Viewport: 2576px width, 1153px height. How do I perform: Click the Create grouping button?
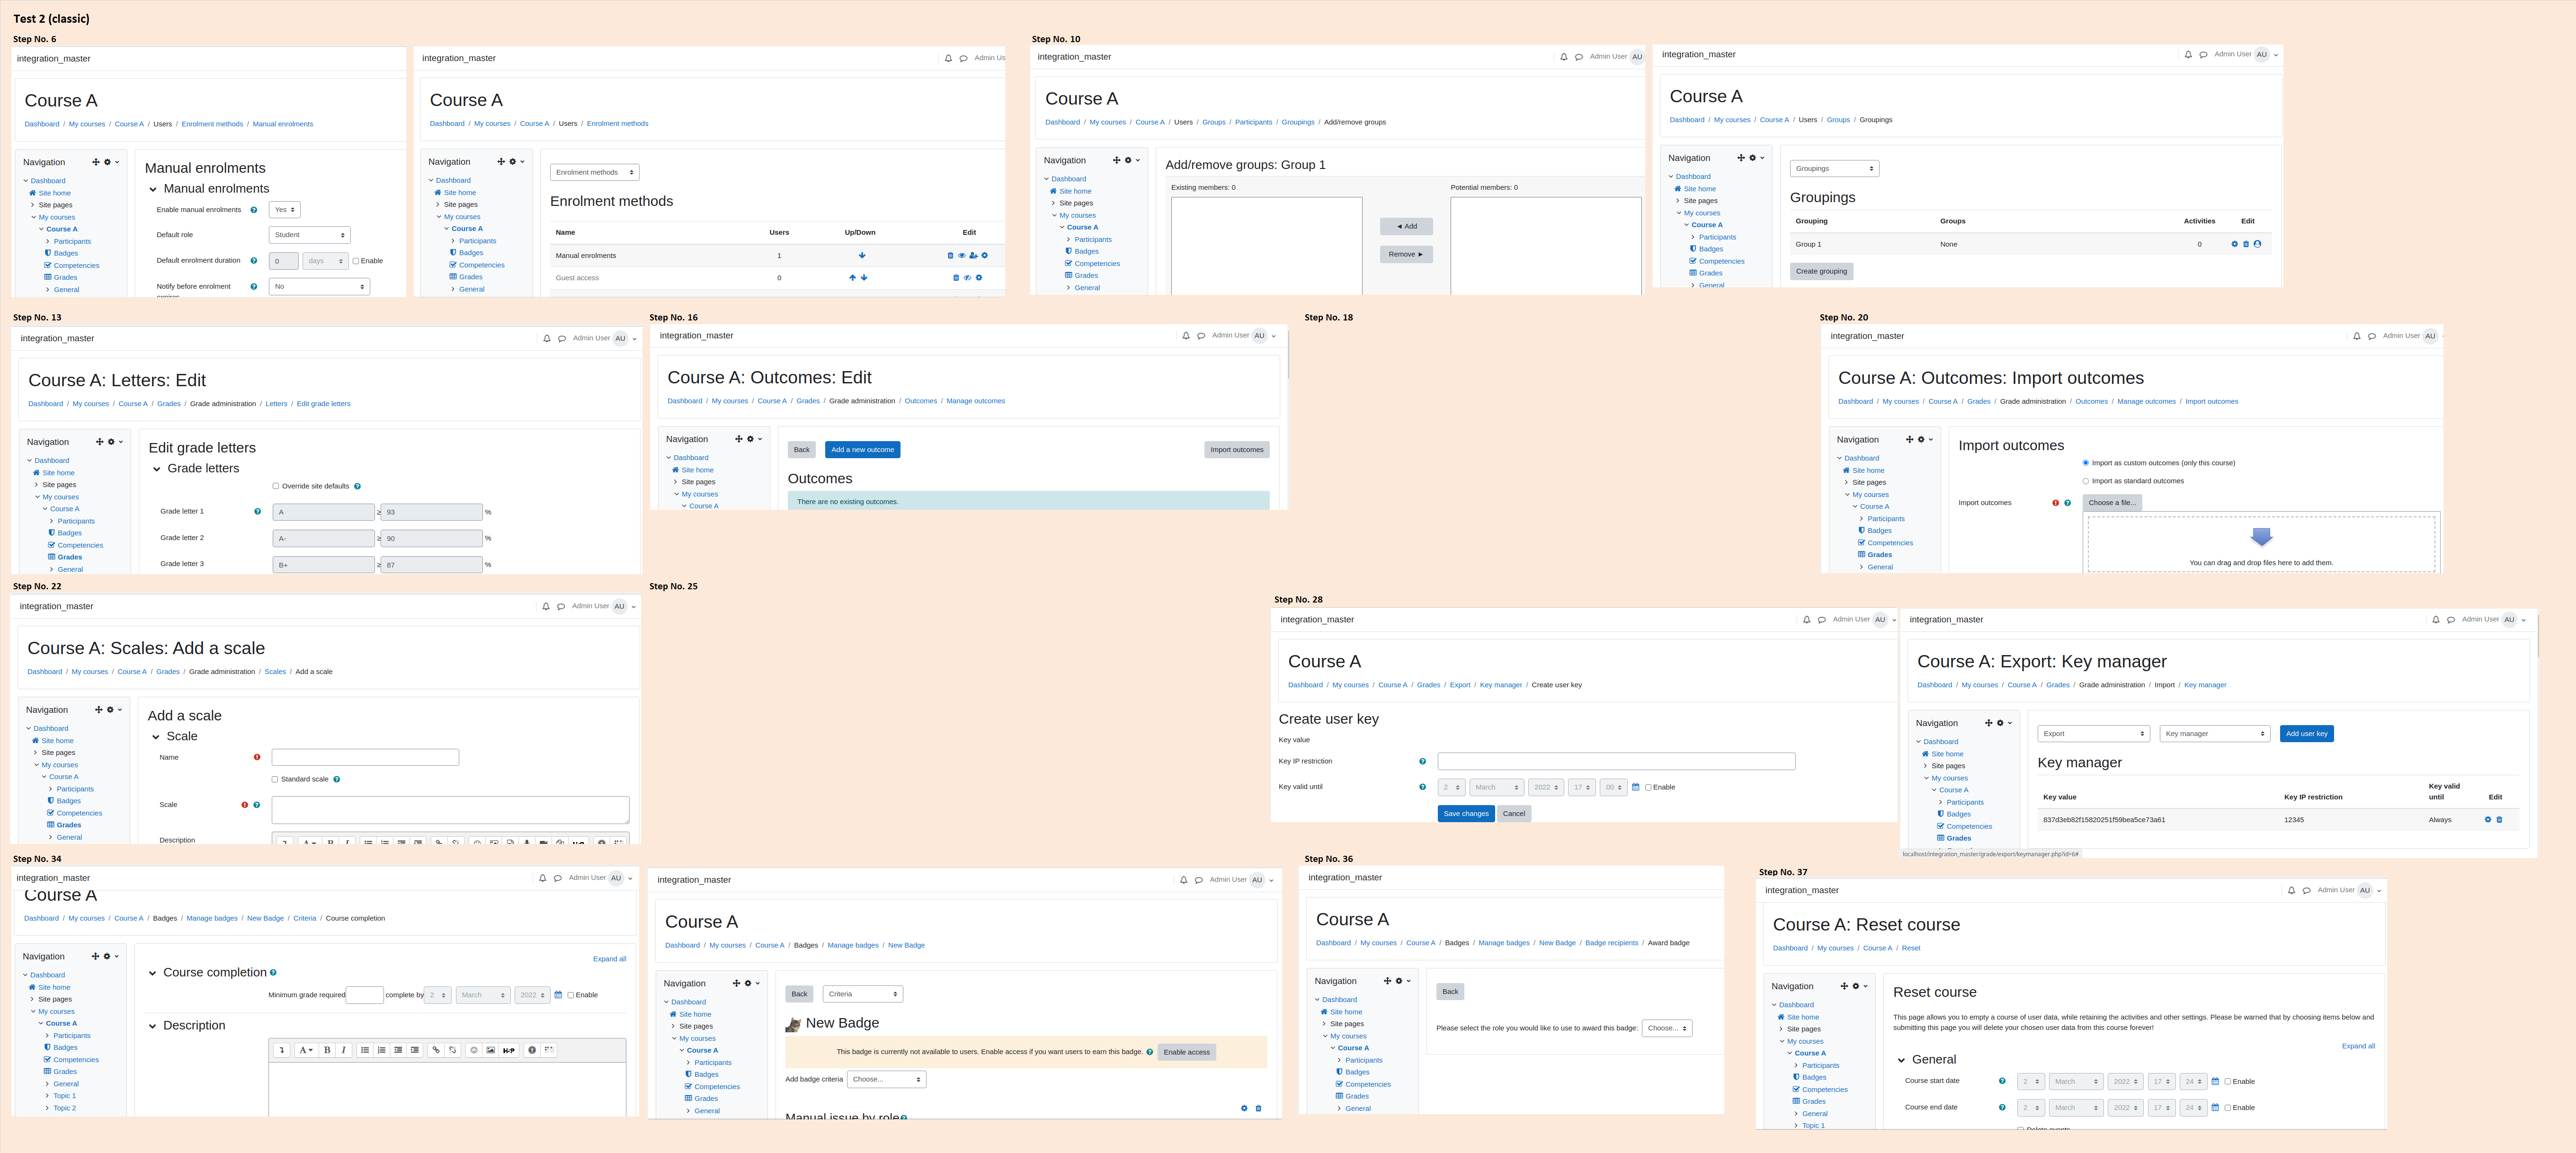click(1821, 271)
